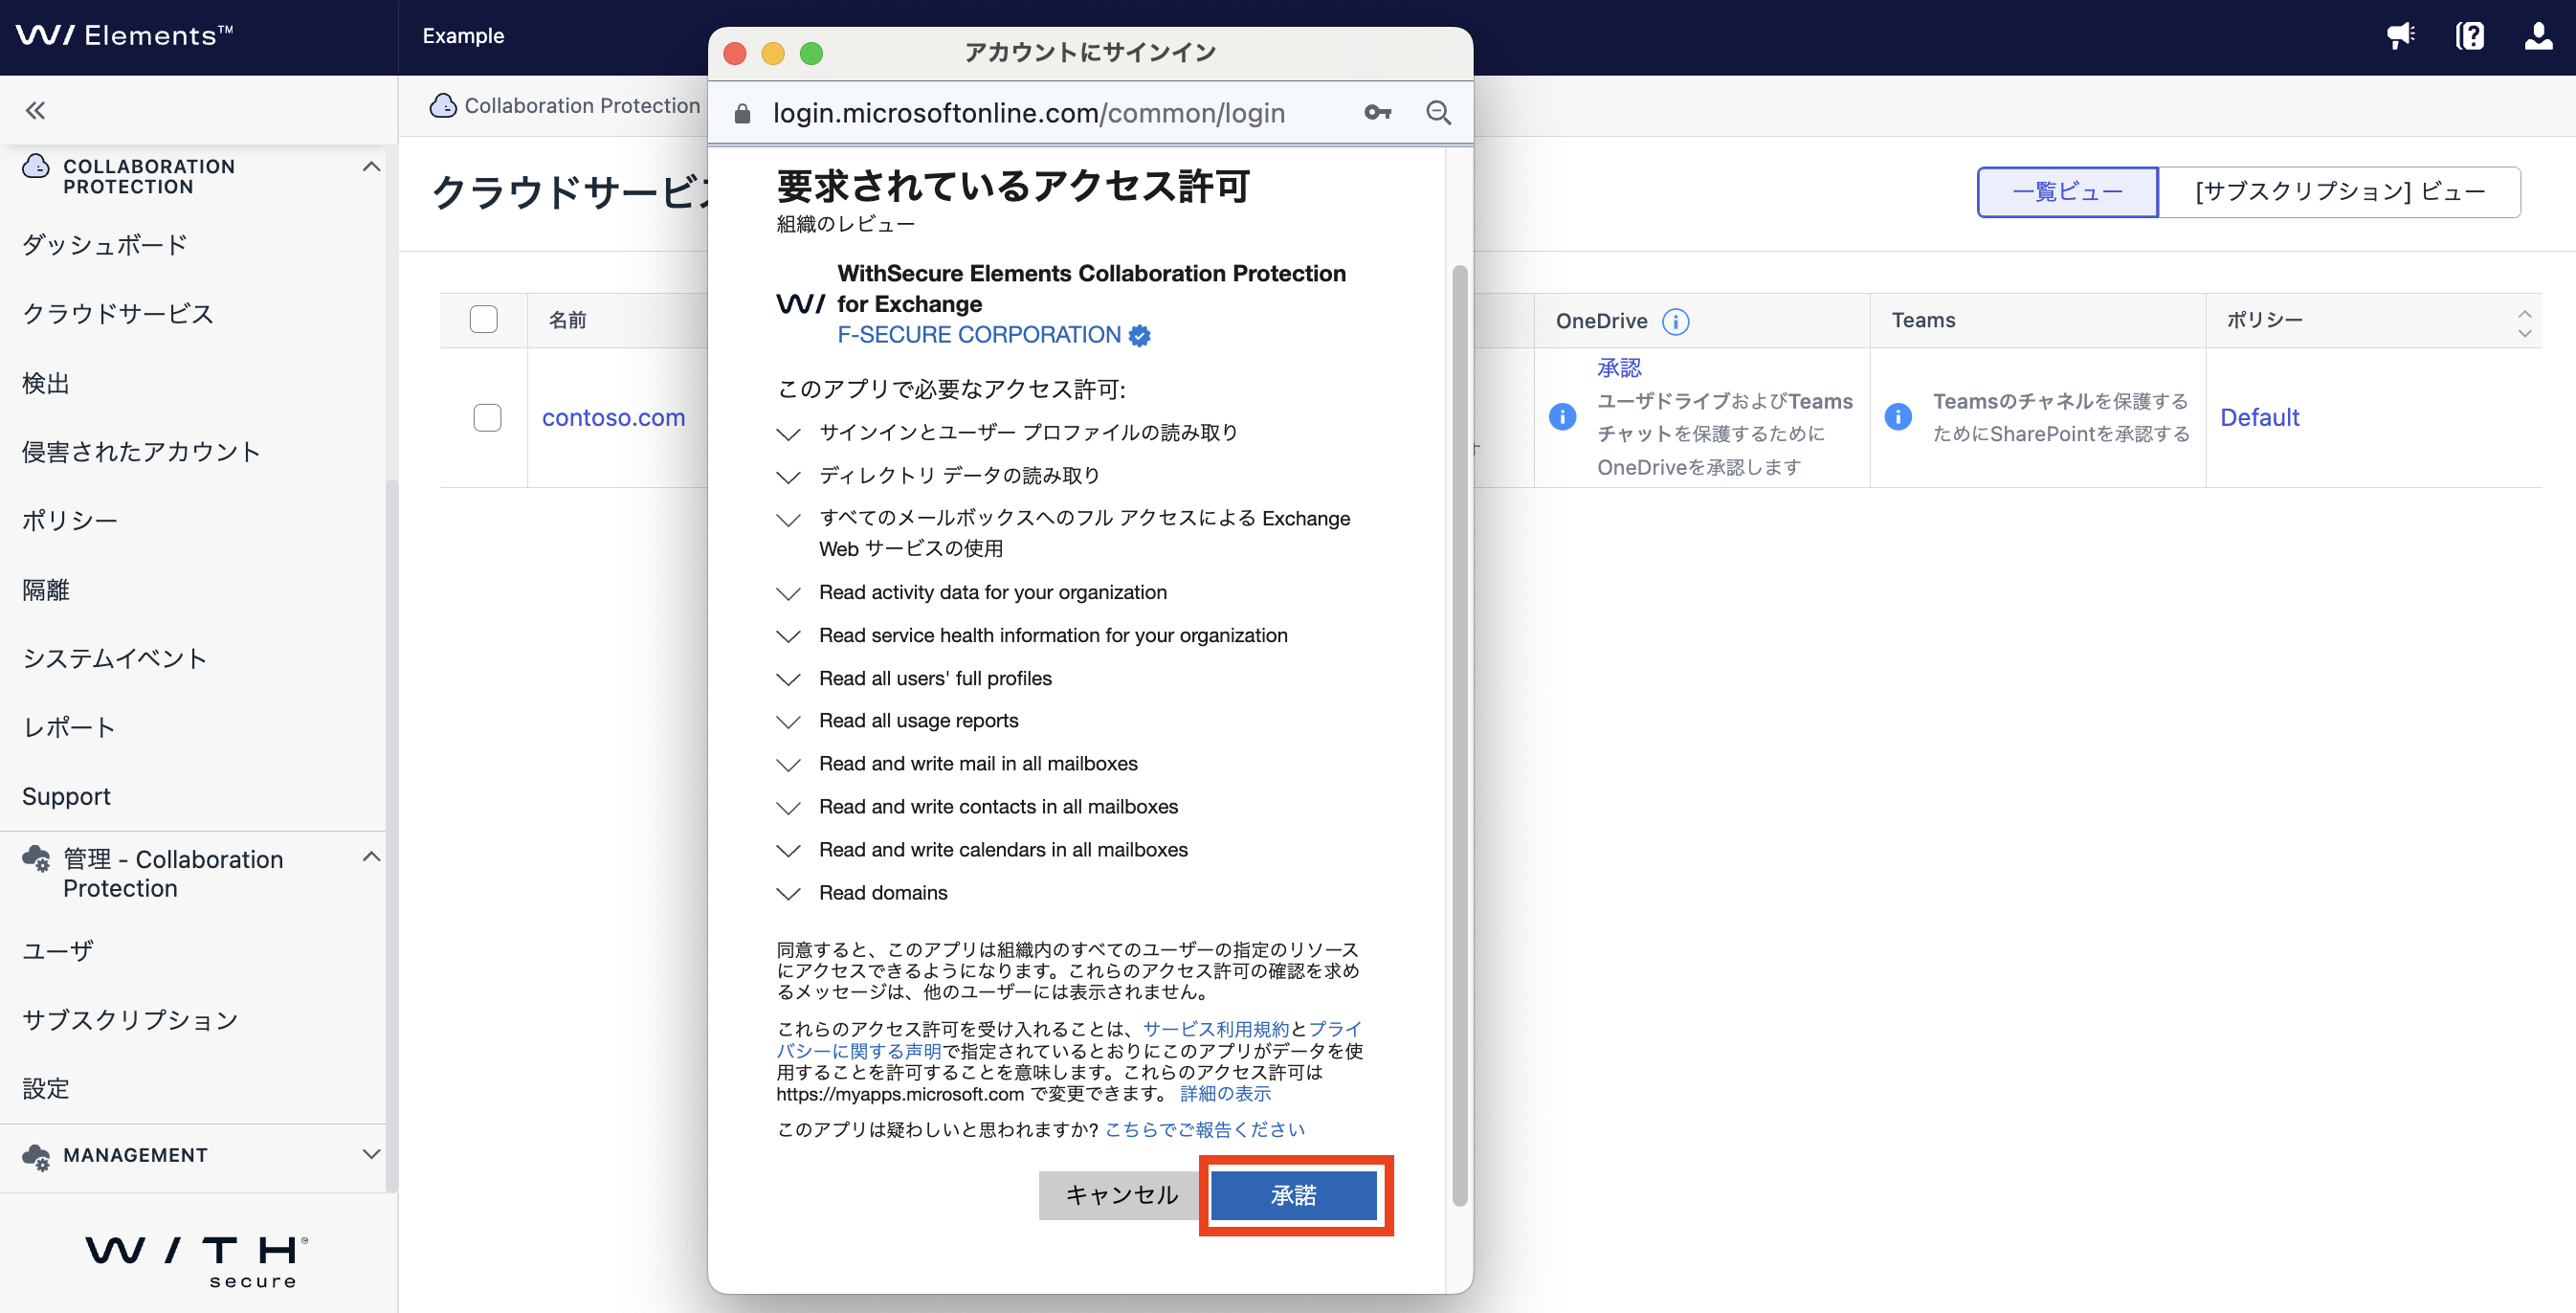Expand Read service health information permission

[x=789, y=636]
